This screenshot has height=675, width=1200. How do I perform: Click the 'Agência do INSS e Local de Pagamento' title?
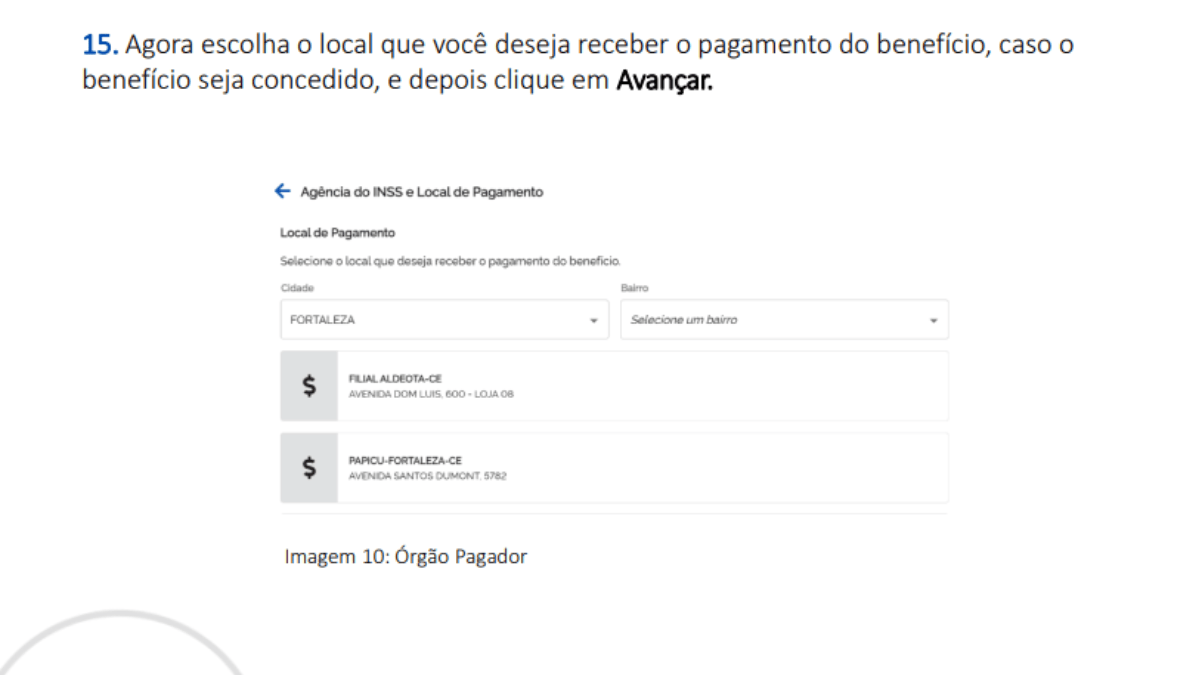tap(421, 192)
